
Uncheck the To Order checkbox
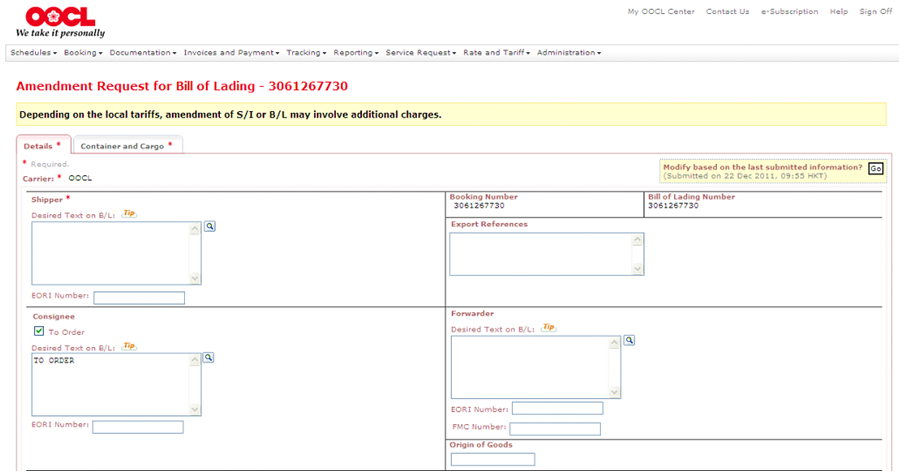pyautogui.click(x=38, y=332)
